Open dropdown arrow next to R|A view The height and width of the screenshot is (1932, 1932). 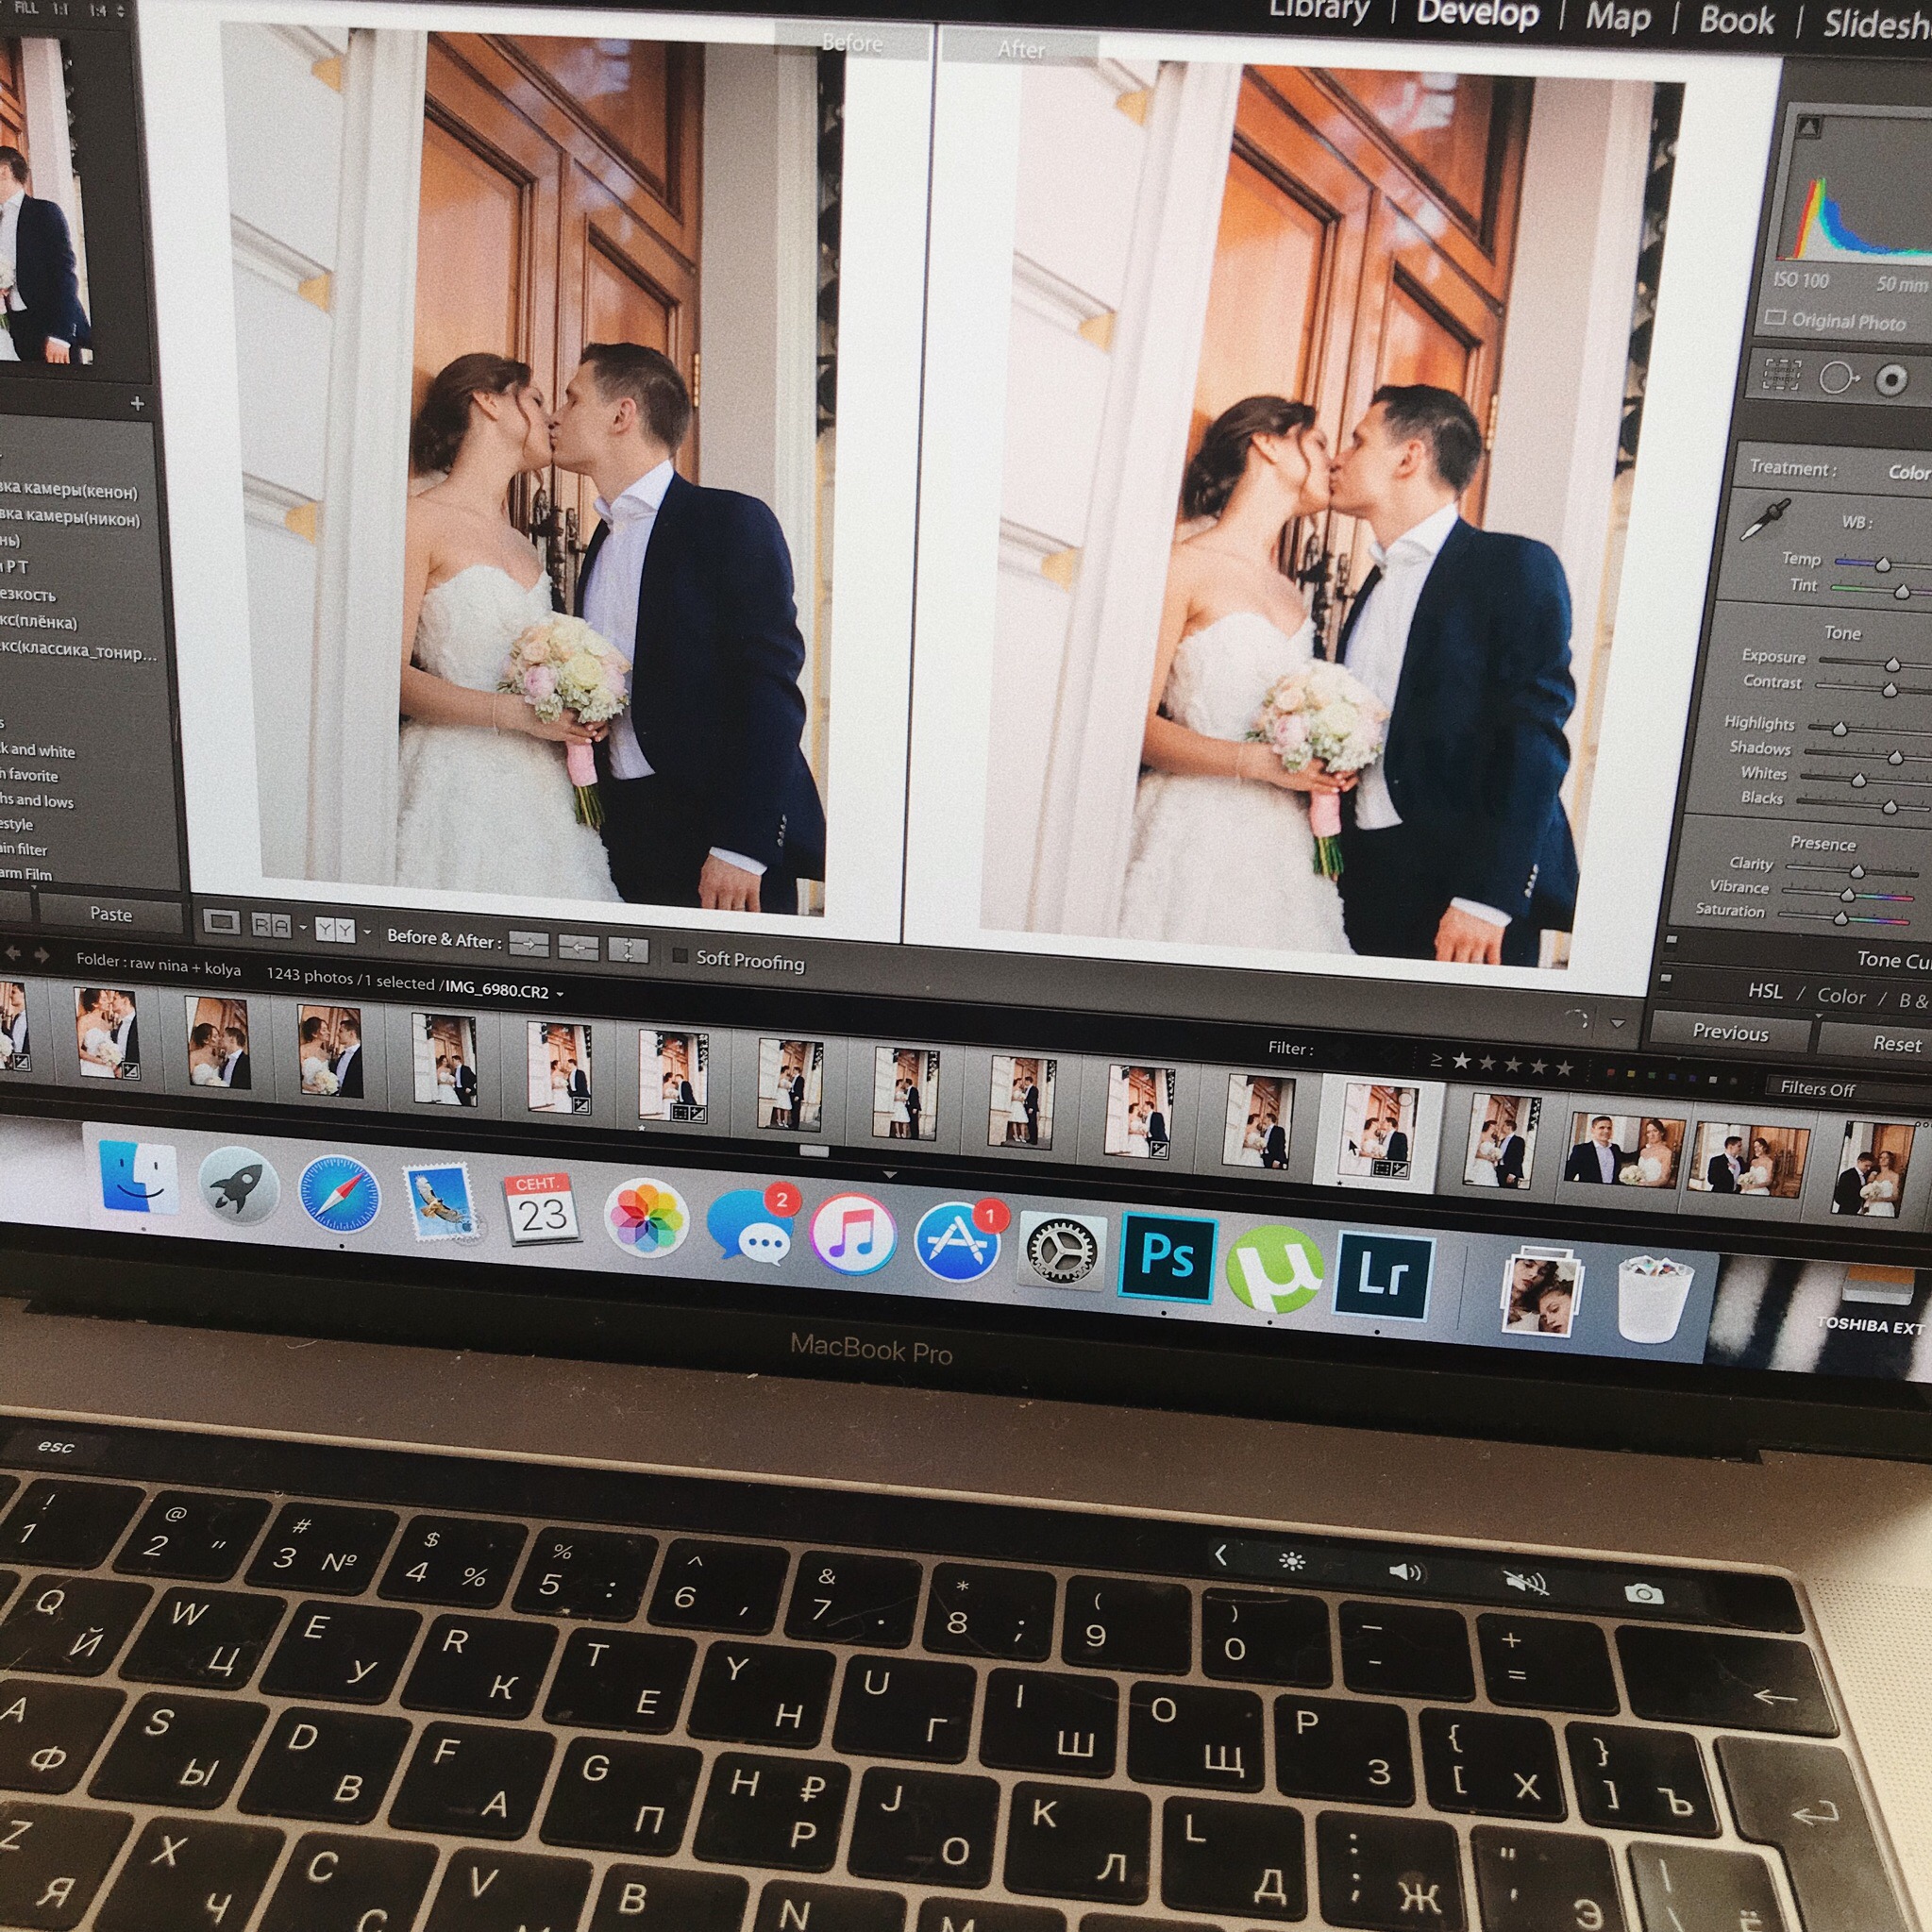point(302,928)
